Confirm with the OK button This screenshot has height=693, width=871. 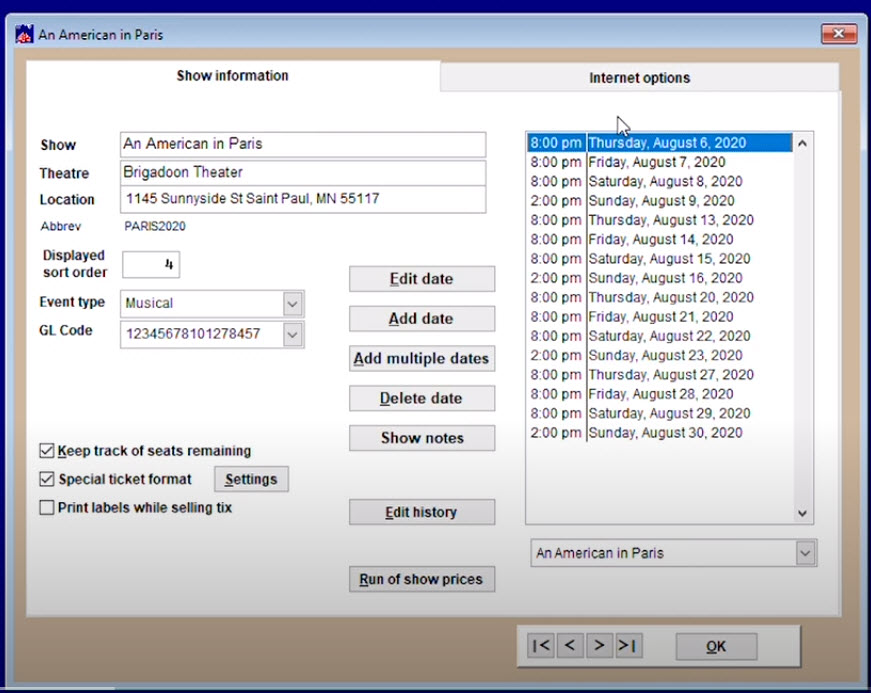(716, 646)
